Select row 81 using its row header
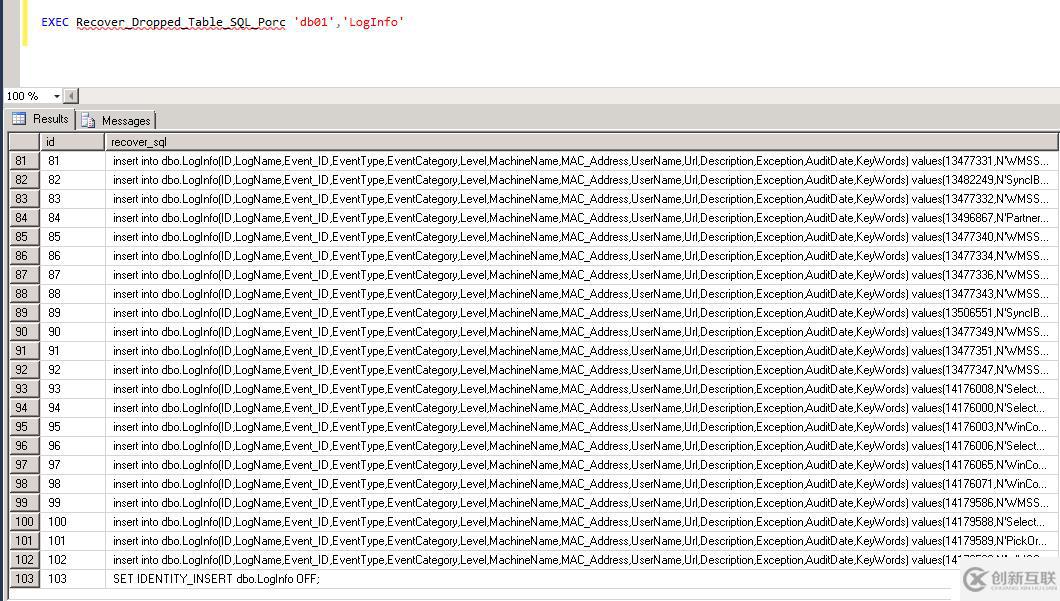 pyautogui.click(x=22, y=160)
